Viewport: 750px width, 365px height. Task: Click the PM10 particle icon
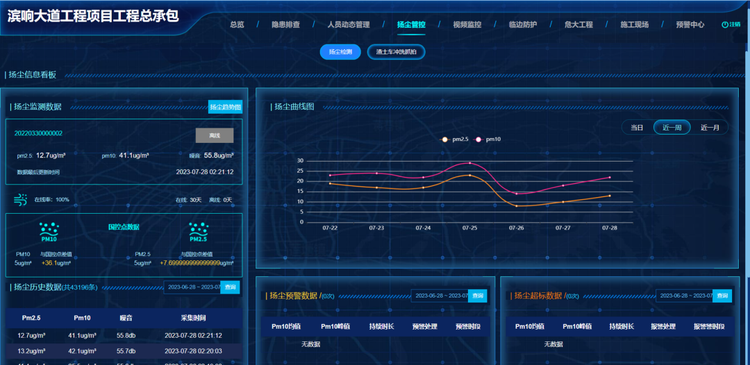[48, 232]
